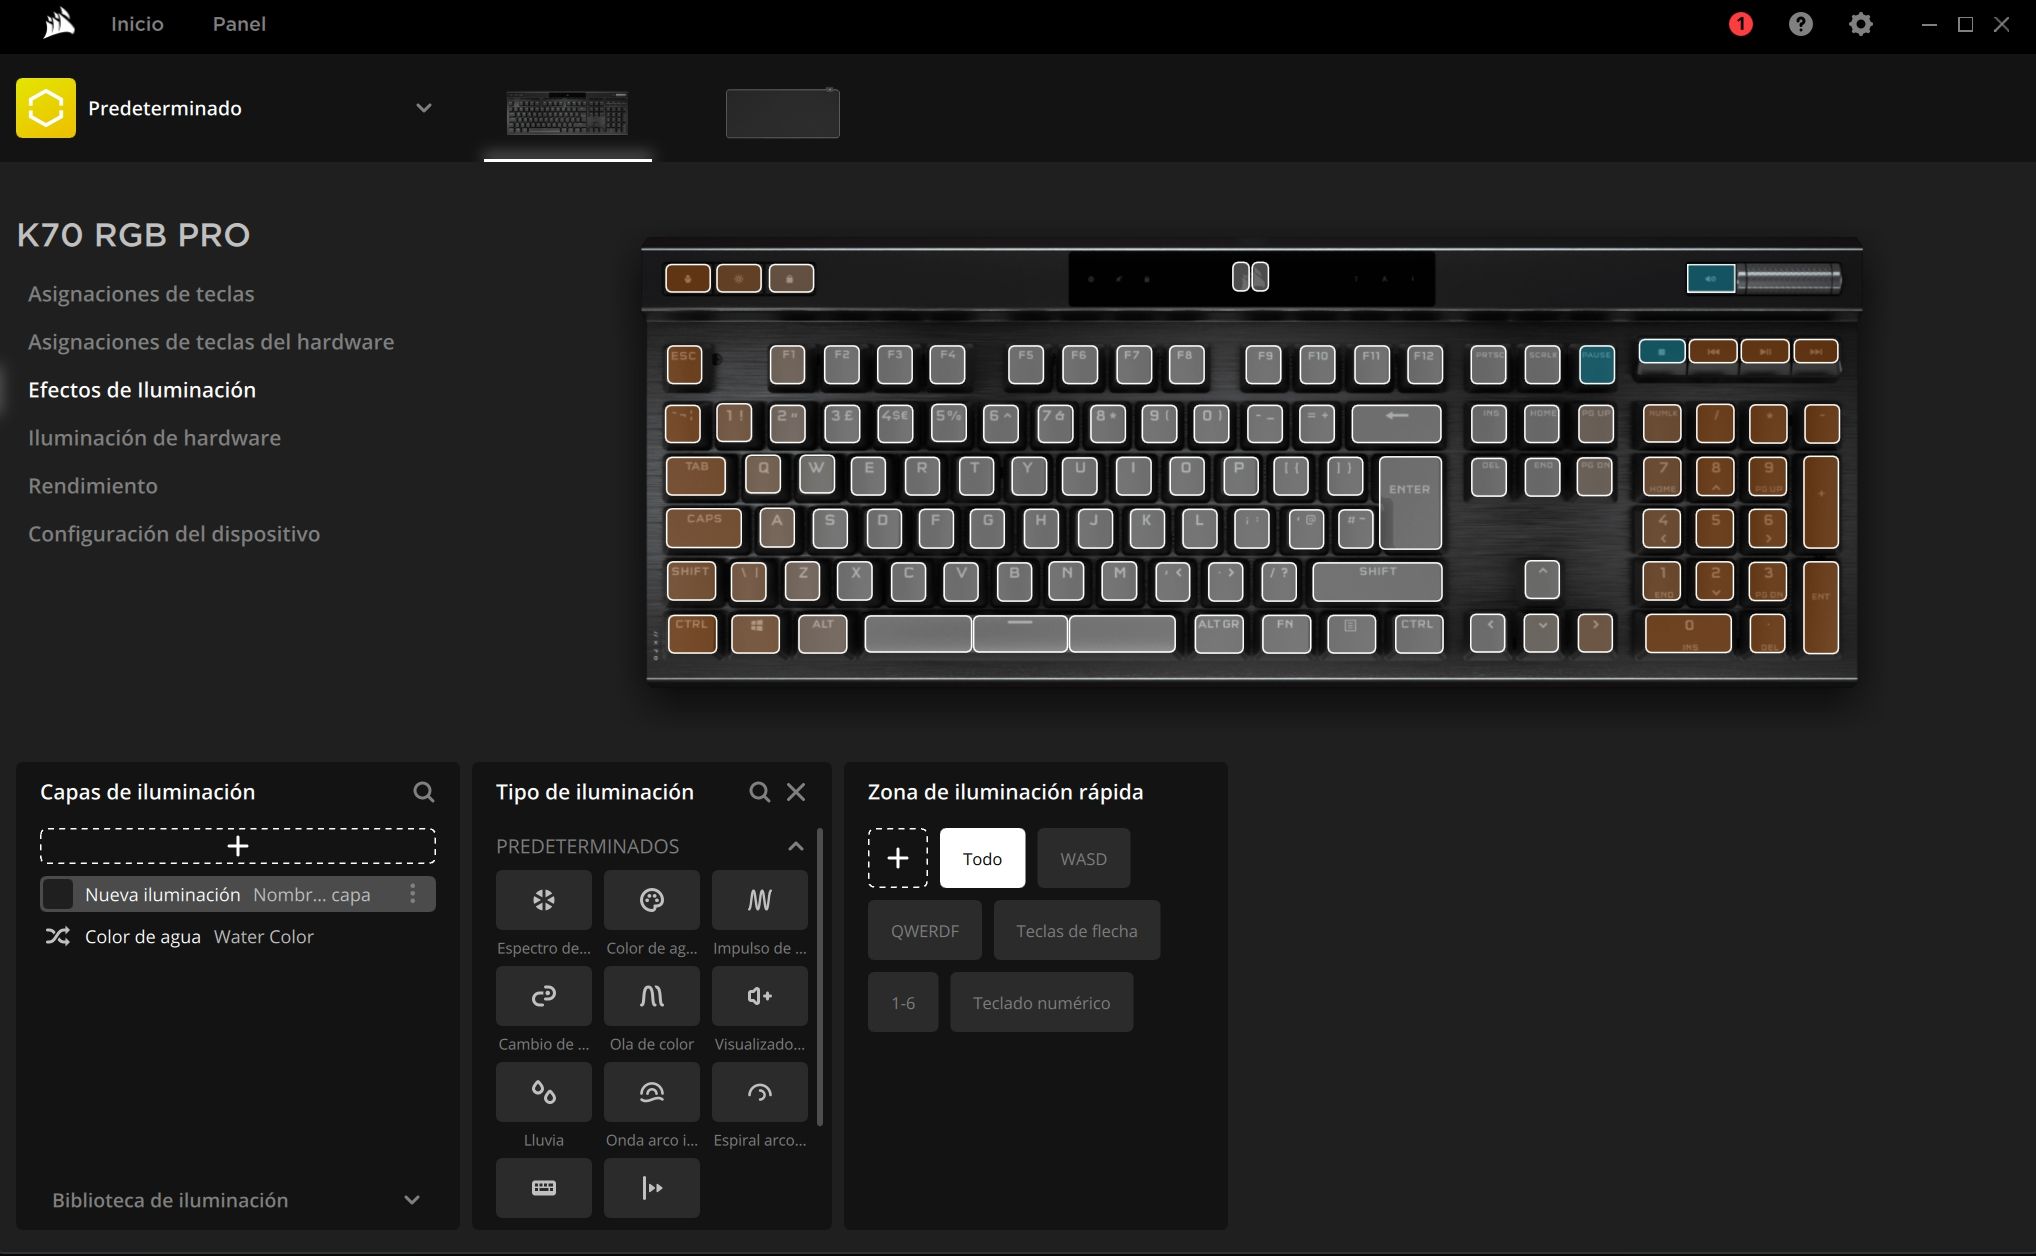
Task: Select the keyboard-icon lighting effect tile
Action: click(x=544, y=1188)
